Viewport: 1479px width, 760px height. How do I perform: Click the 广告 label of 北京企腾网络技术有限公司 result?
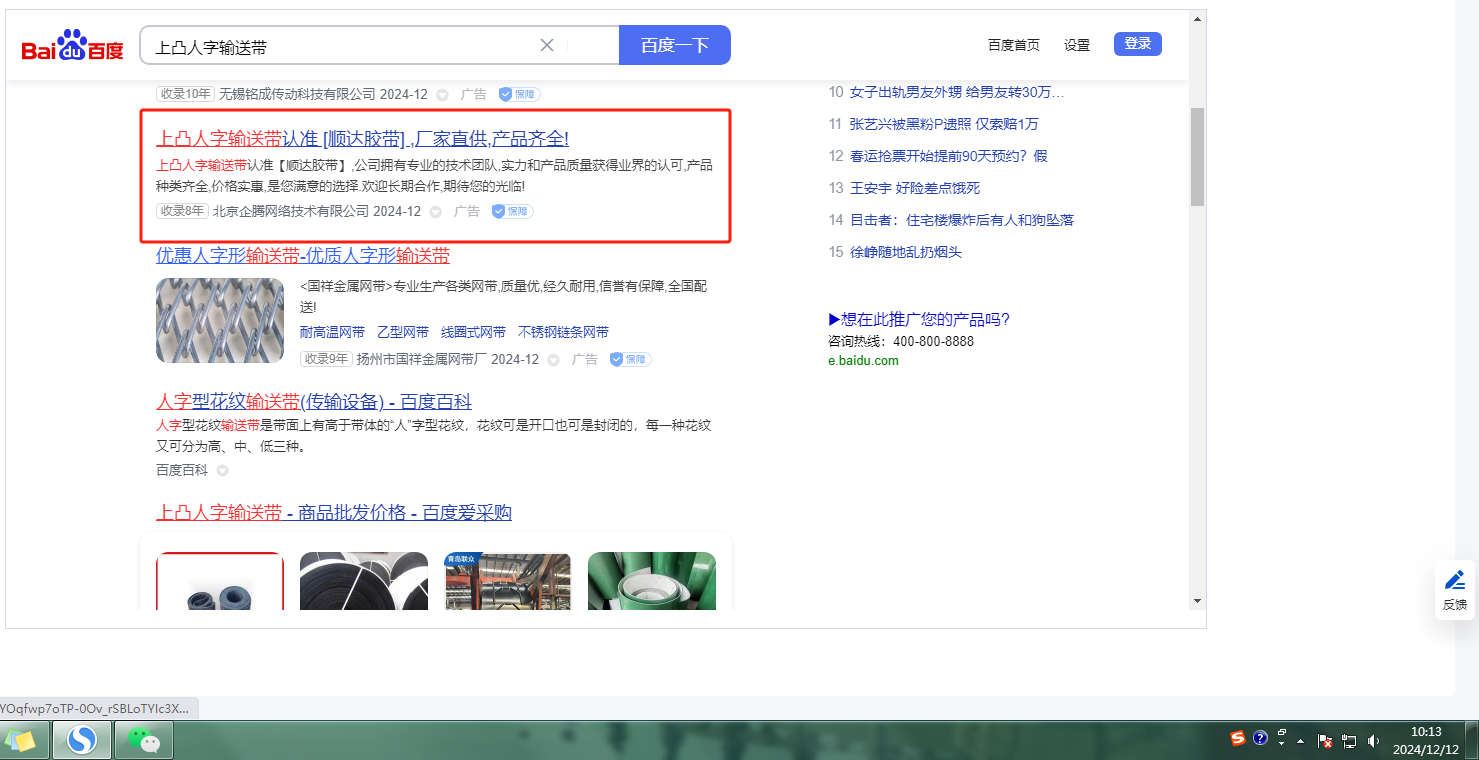[x=467, y=212]
